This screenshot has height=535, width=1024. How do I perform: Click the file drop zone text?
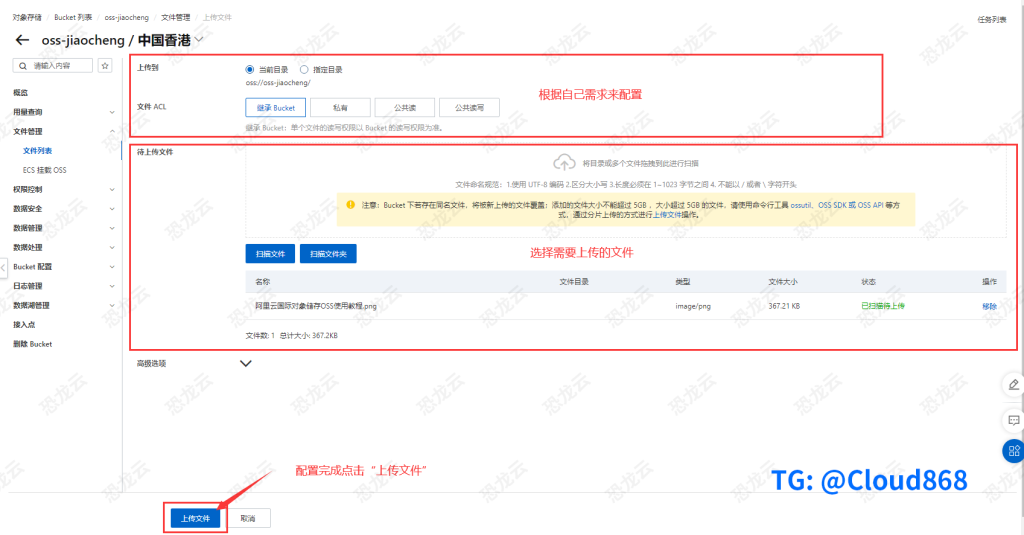(640, 163)
